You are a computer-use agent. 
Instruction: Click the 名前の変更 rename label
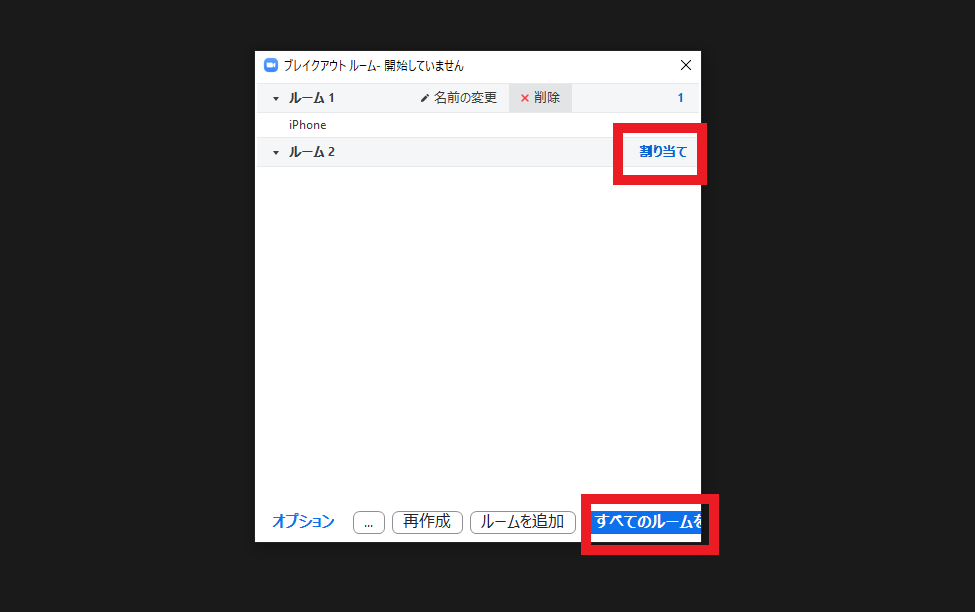coord(465,98)
